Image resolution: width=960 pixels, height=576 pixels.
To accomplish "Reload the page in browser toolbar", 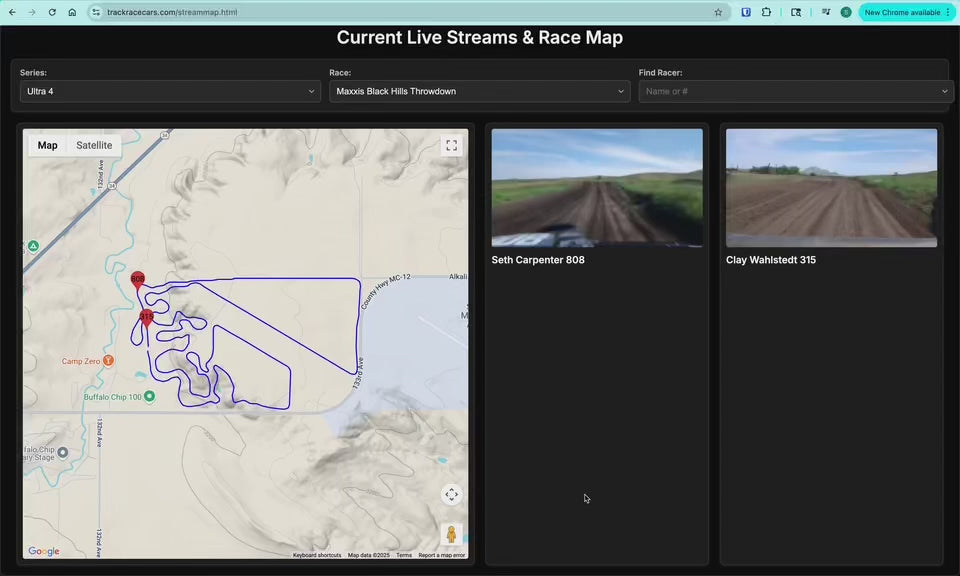I will click(52, 12).
